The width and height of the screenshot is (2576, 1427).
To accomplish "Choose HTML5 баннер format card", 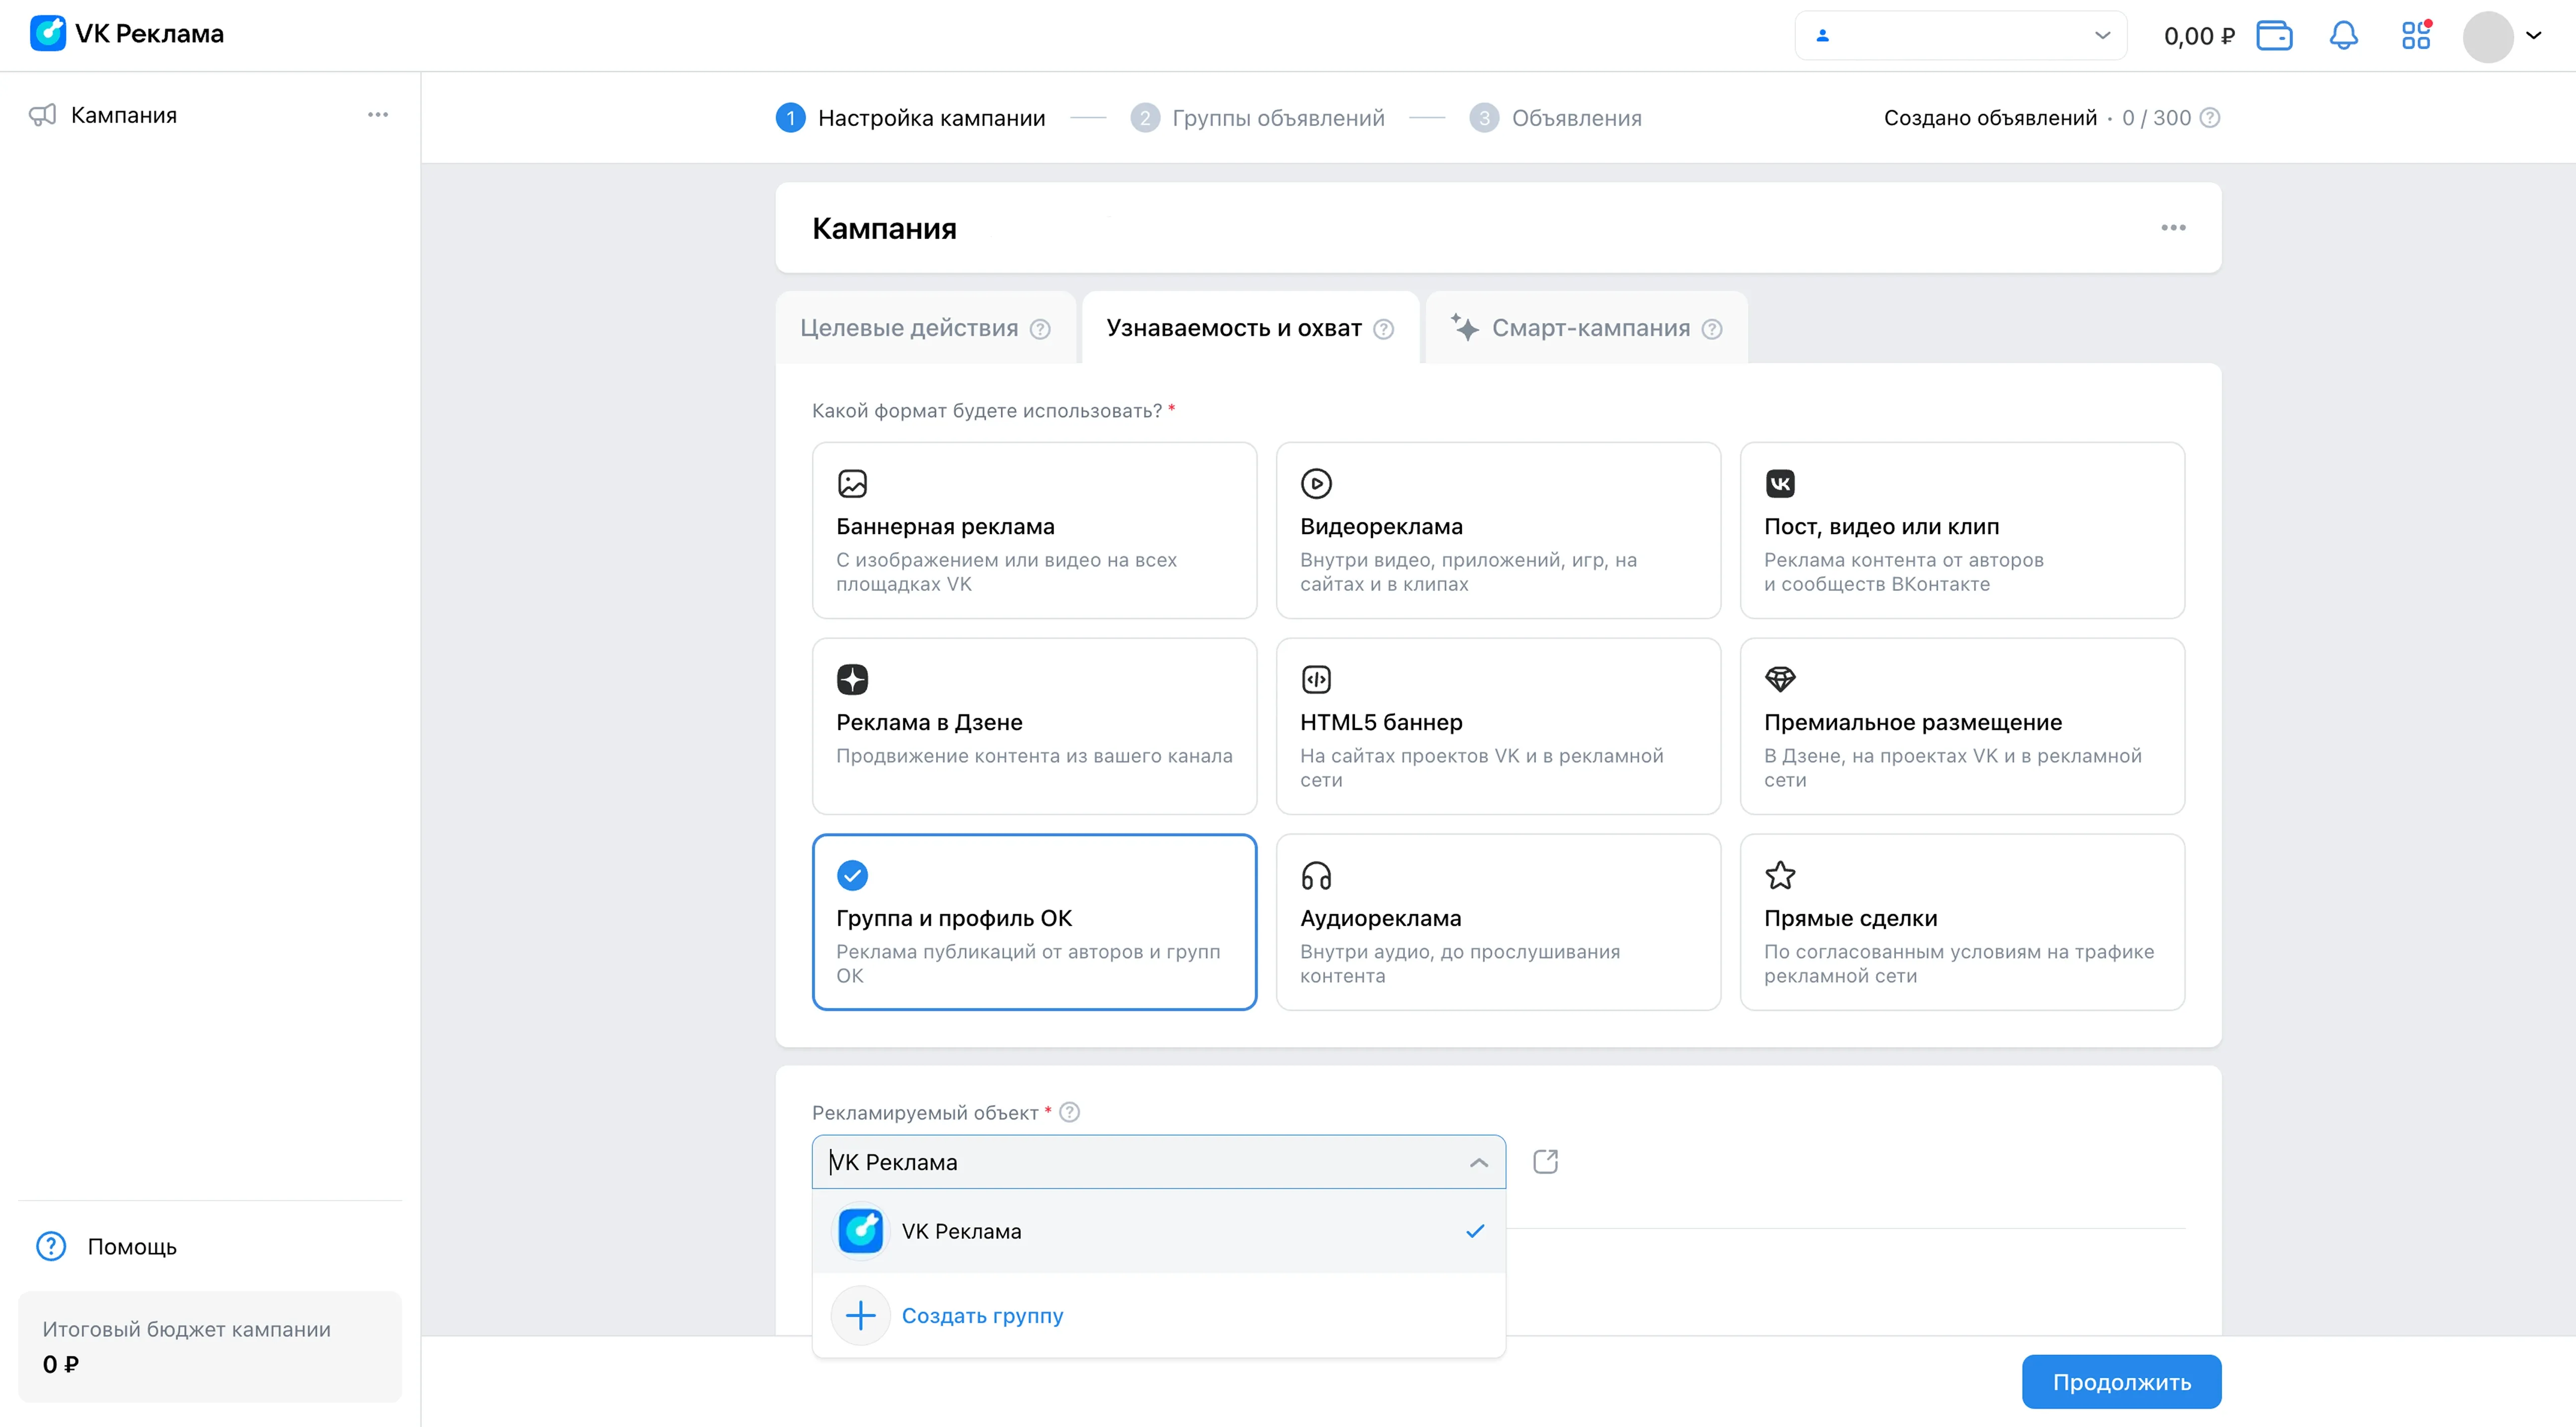I will (1498, 727).
